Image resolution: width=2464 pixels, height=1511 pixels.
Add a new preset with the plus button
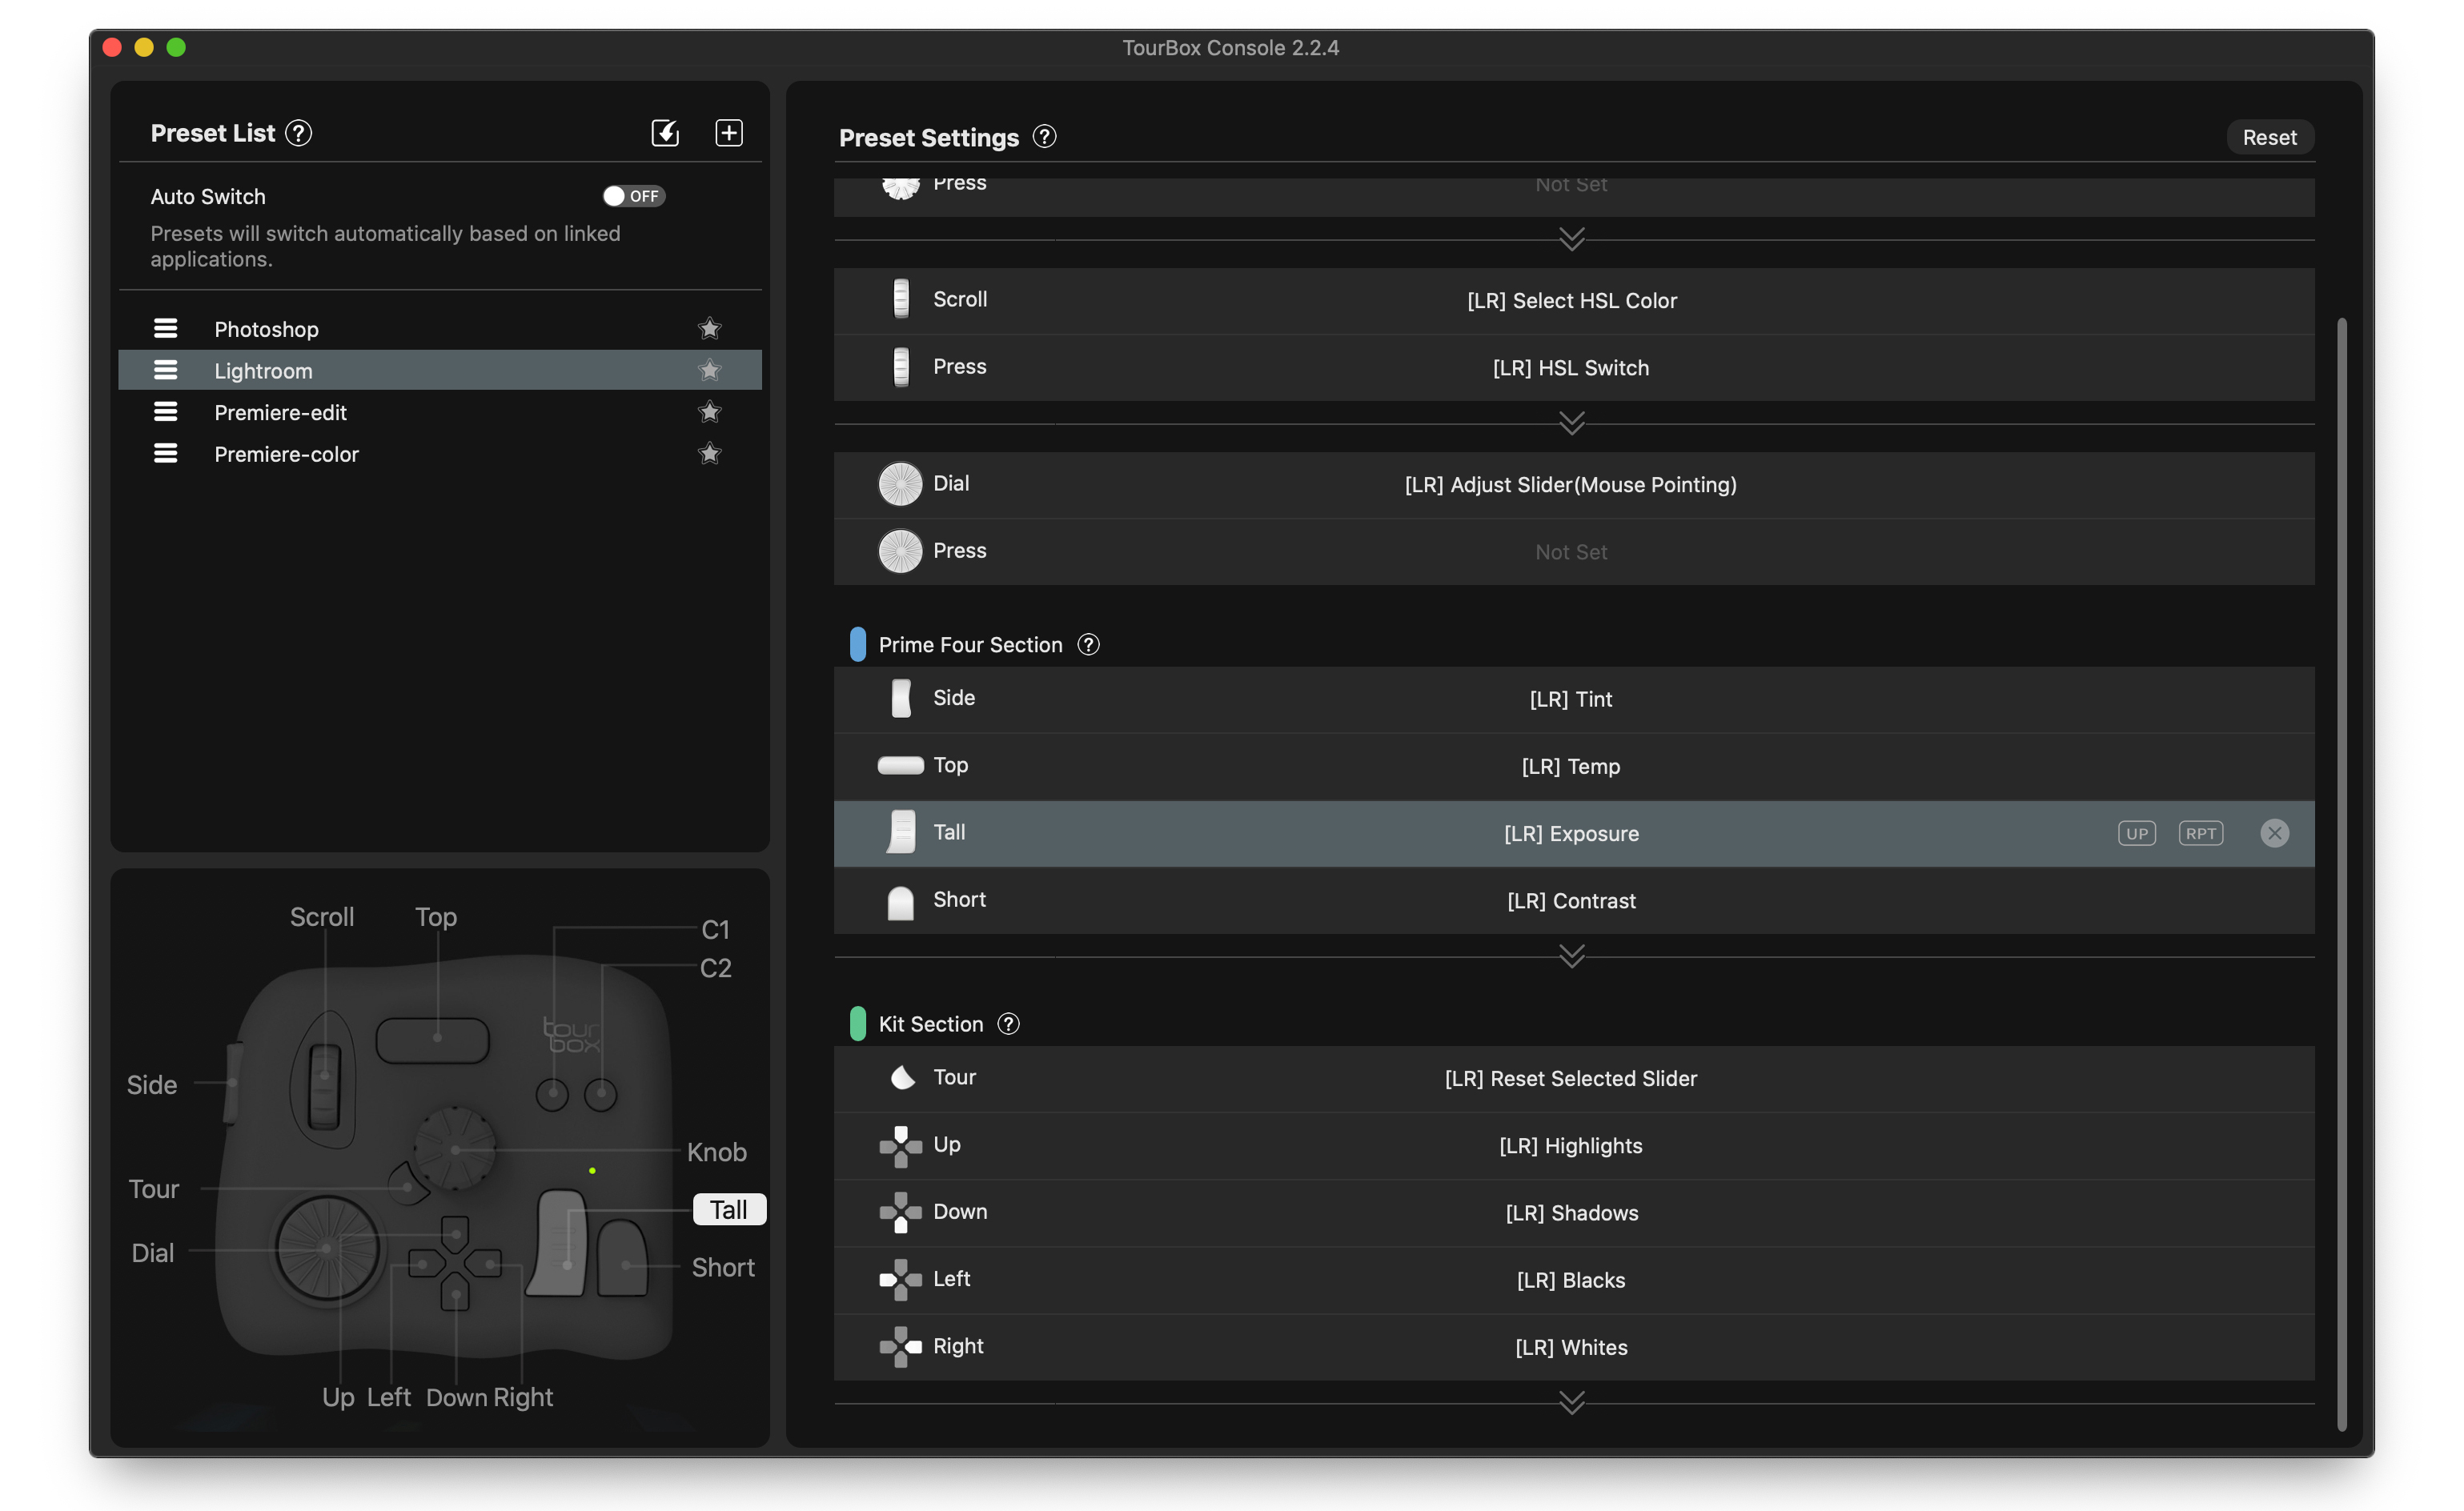click(x=729, y=132)
